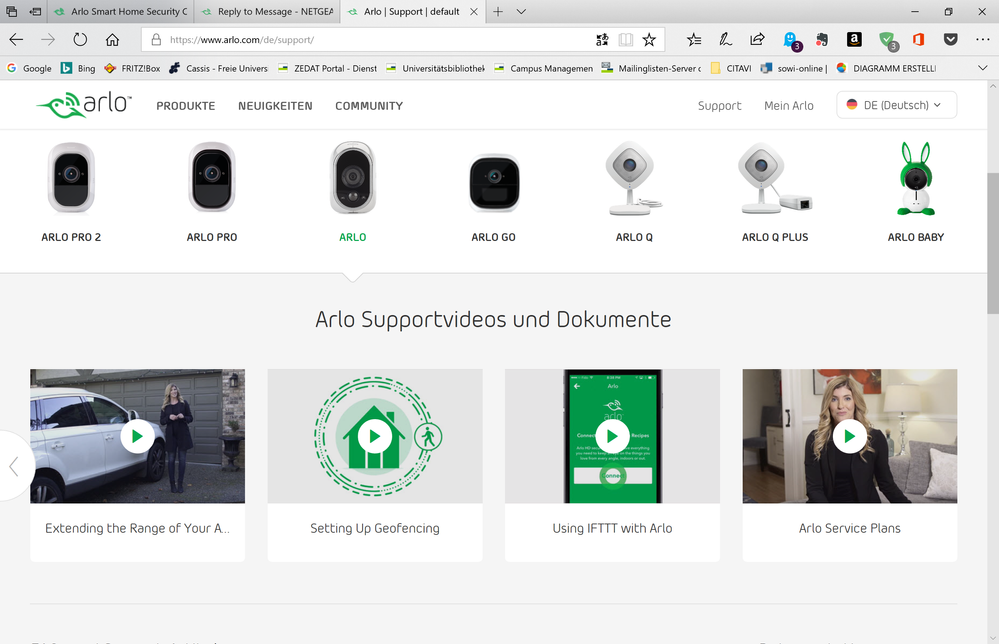Open the Mein Arlo link
The width and height of the screenshot is (999, 644).
(x=789, y=106)
